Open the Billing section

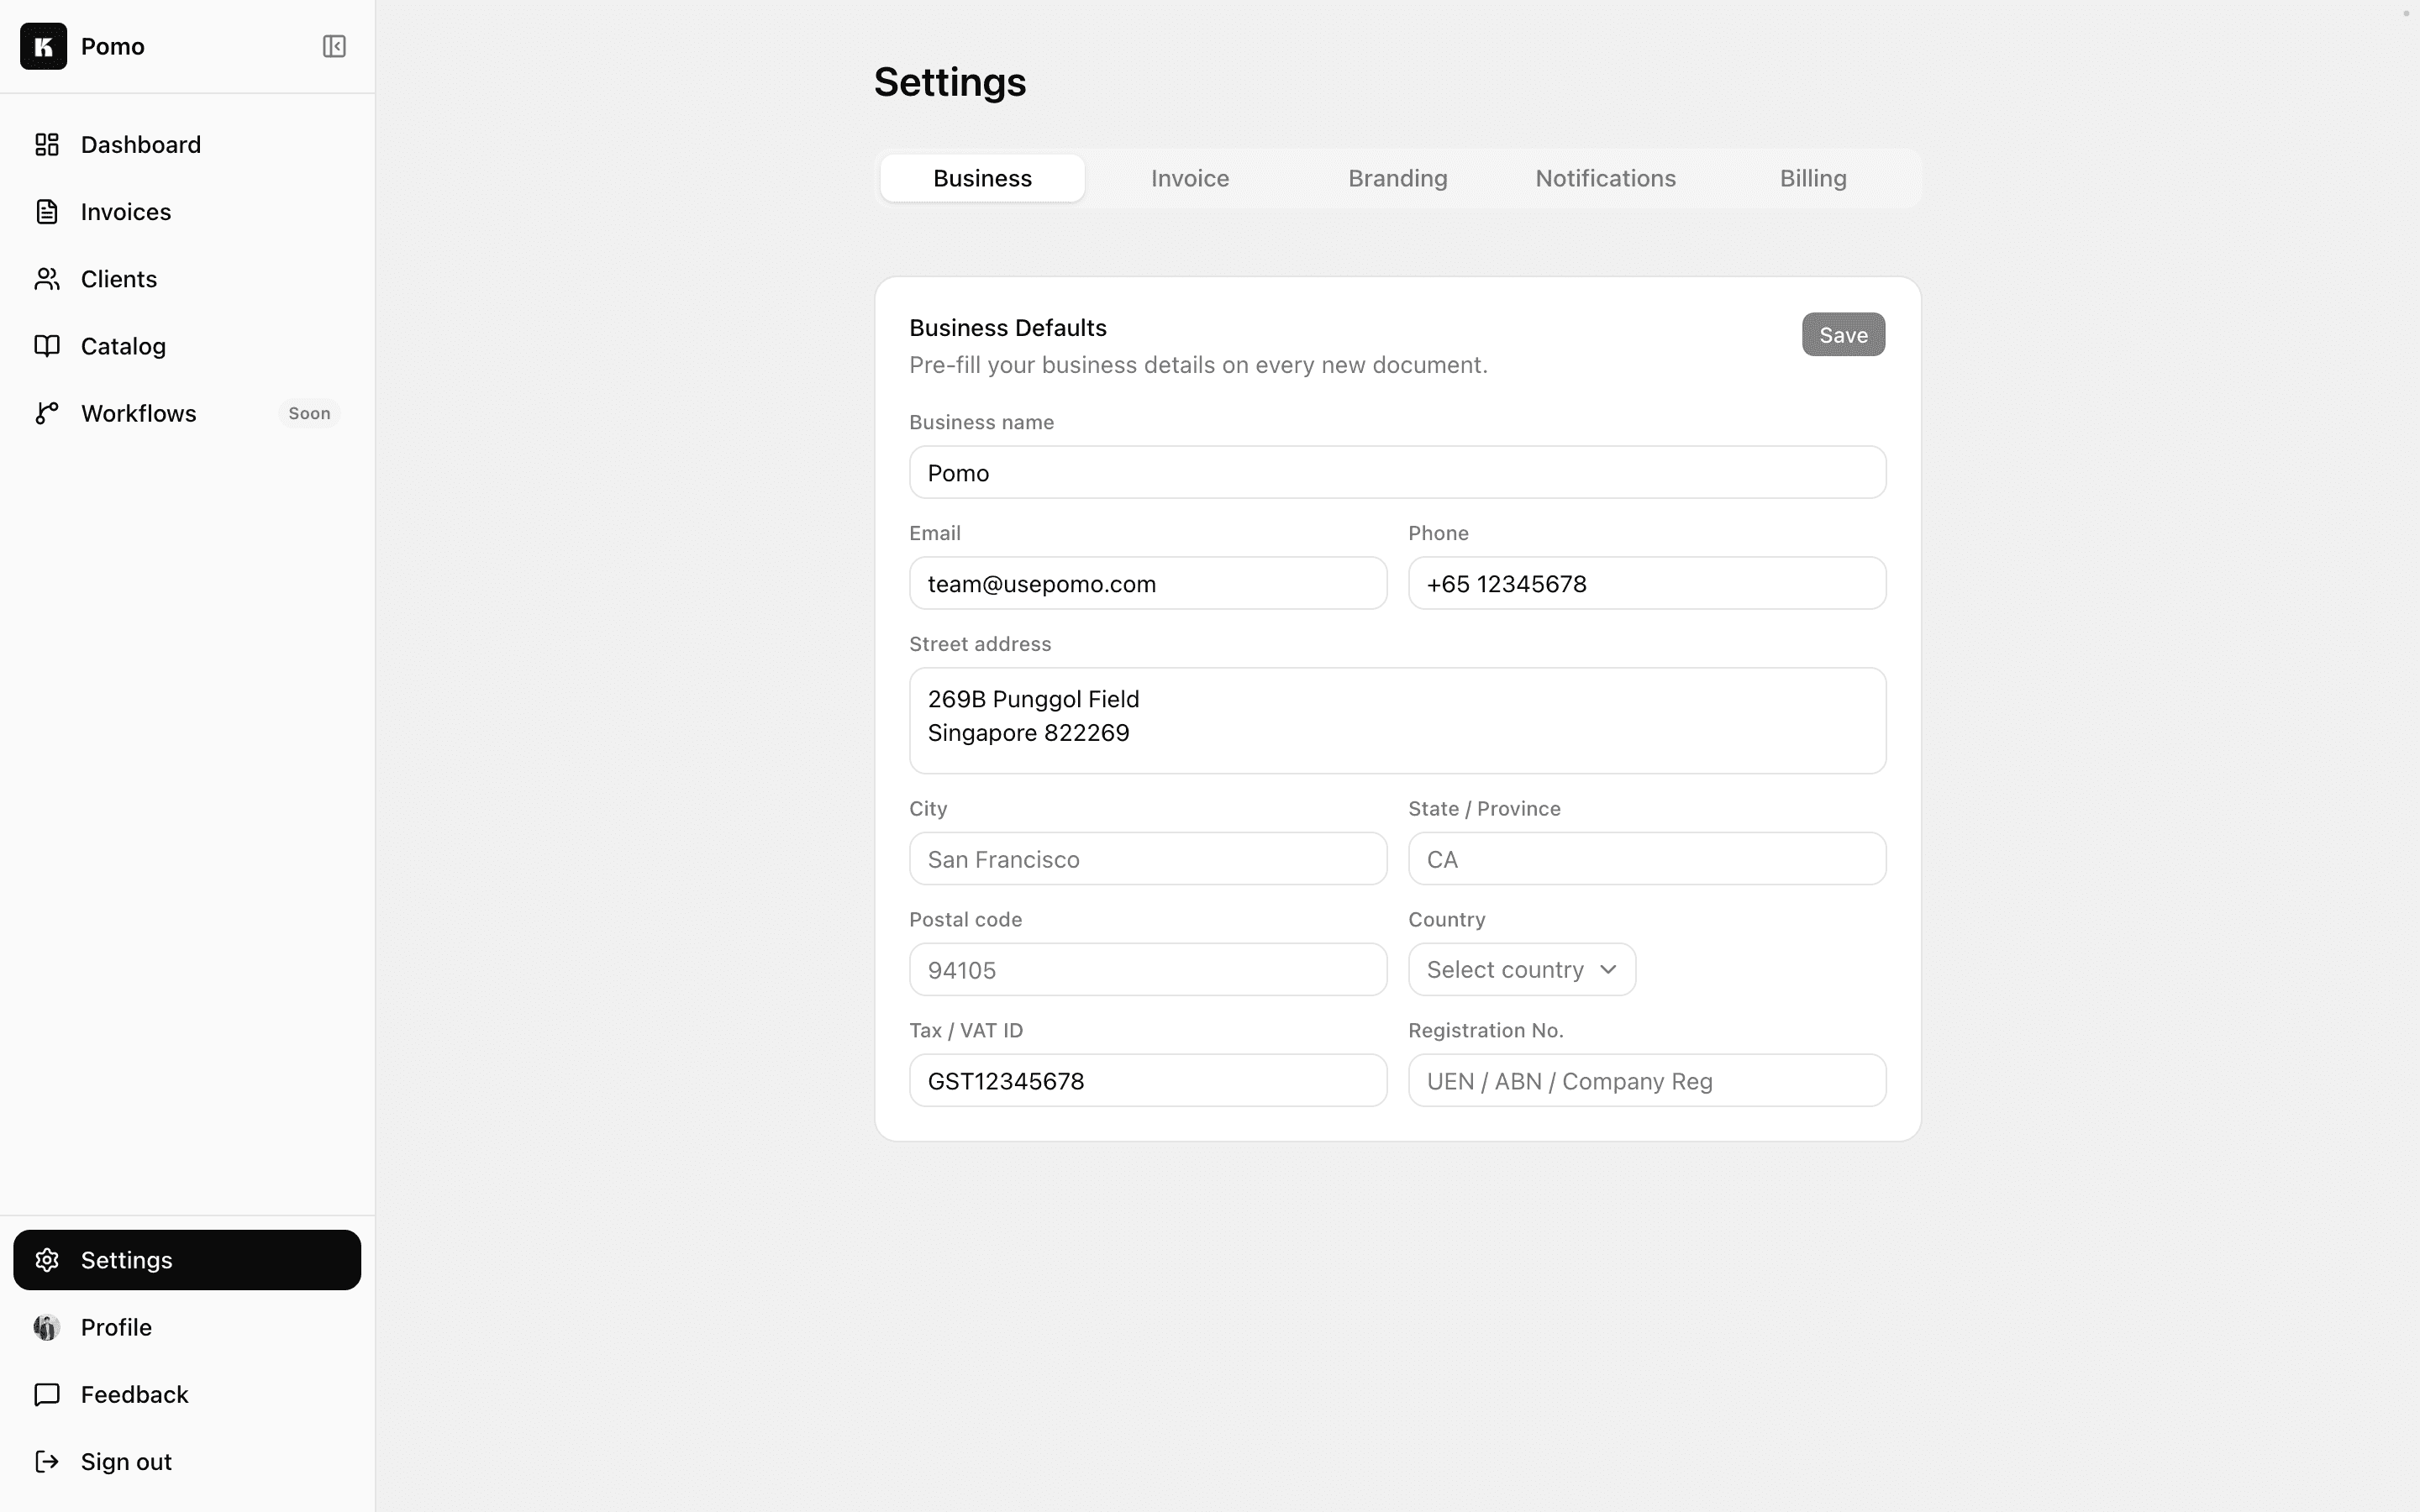click(x=1812, y=177)
